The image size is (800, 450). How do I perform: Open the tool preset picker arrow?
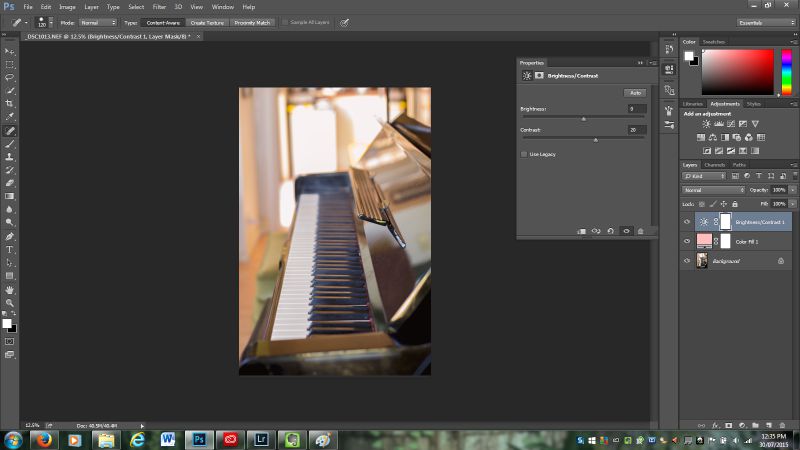point(26,22)
